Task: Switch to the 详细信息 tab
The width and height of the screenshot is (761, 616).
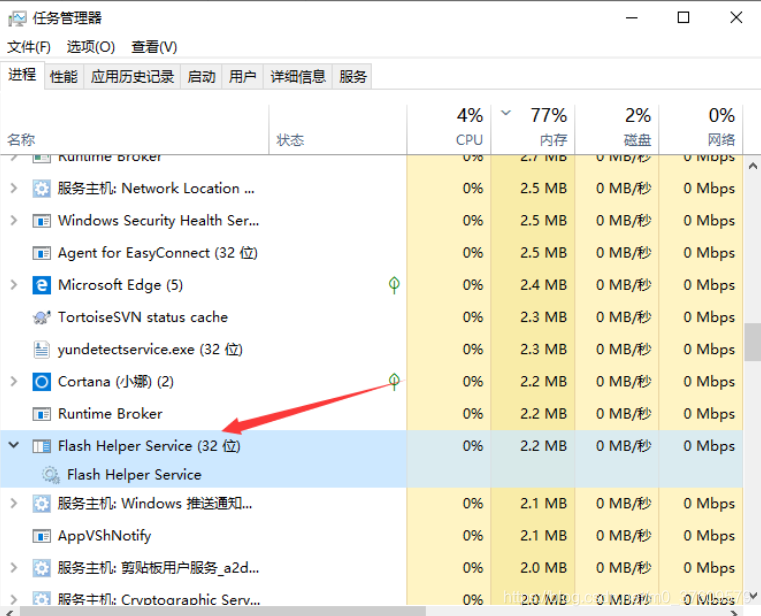Action: (298, 77)
